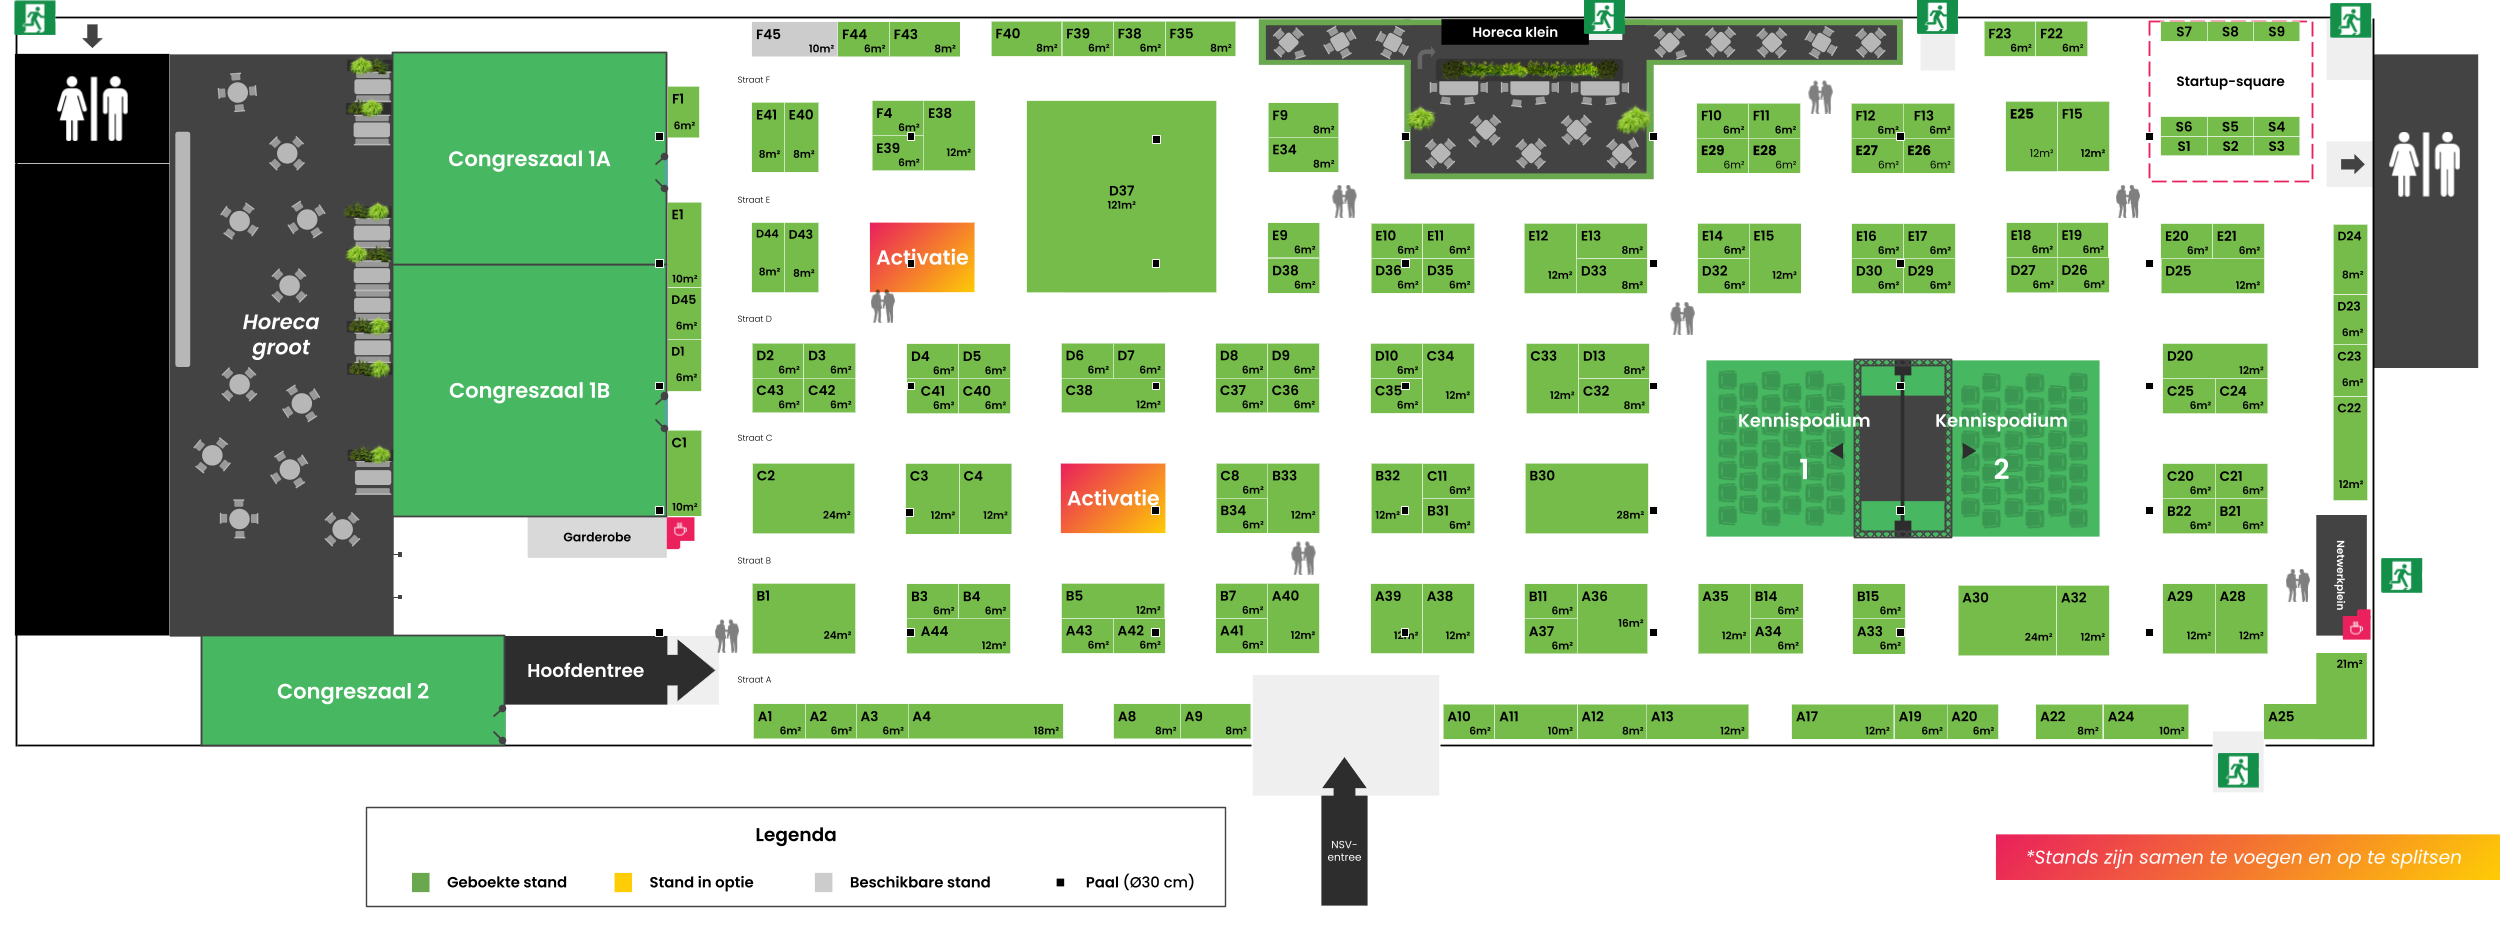Image resolution: width=2500 pixels, height=930 pixels.
Task: Select the Congreszaal 2 room
Action: coord(352,691)
